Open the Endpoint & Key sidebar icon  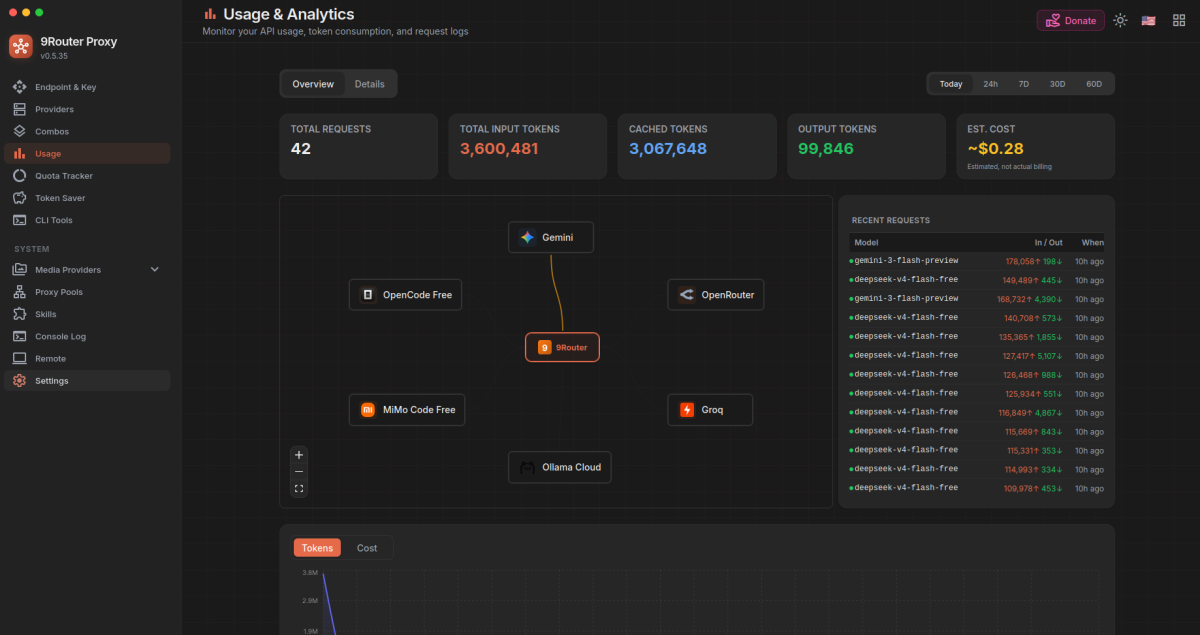pyautogui.click(x=19, y=87)
